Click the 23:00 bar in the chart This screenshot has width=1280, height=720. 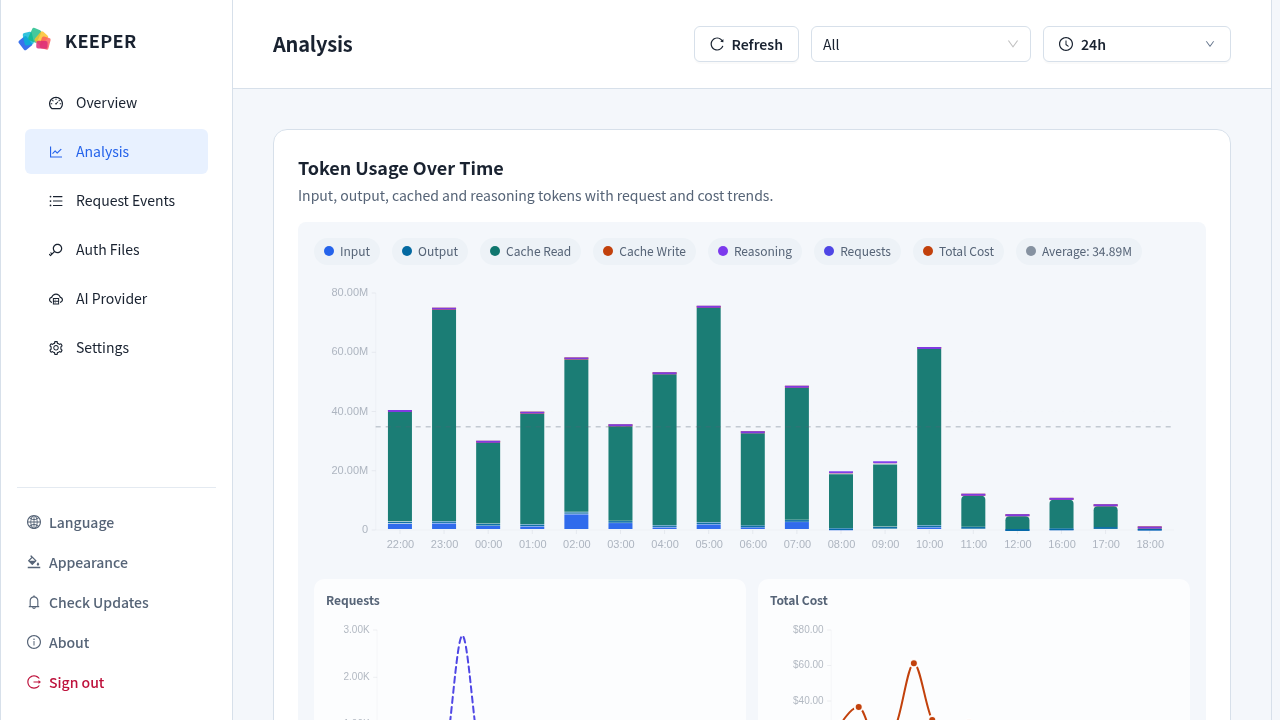pos(444,418)
